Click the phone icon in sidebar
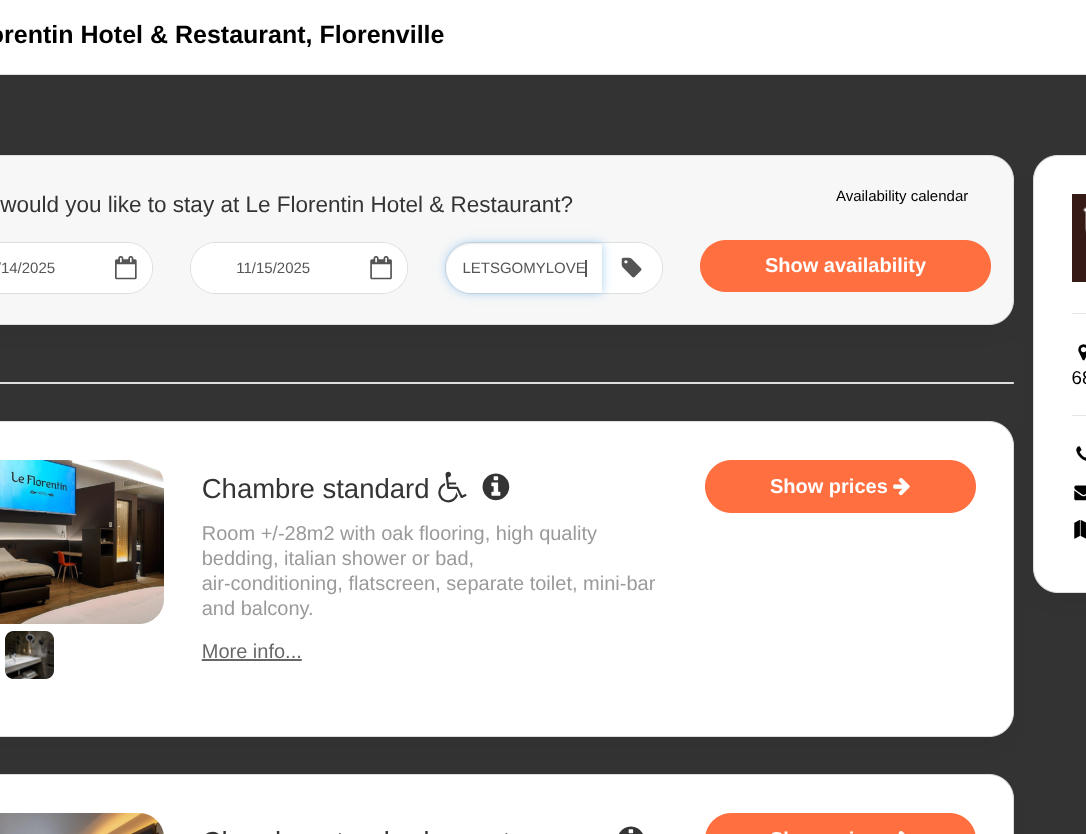Screen dimensions: 1086x834 tap(1081, 454)
